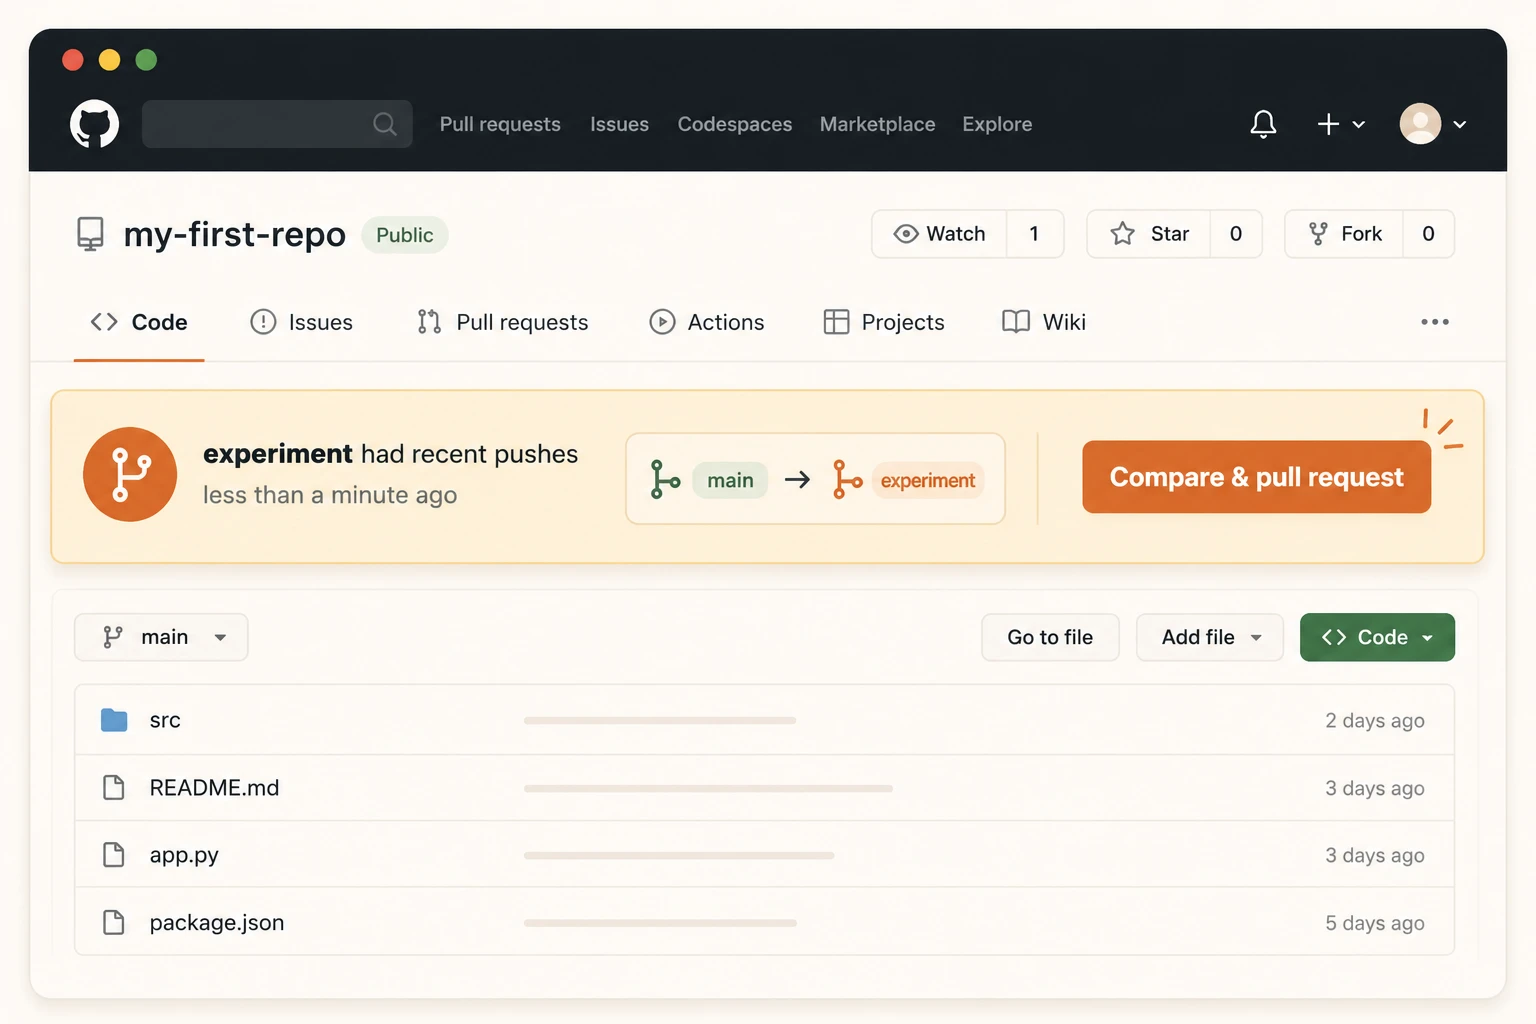
Task: Open the Watch count showing 1
Action: point(1034,234)
